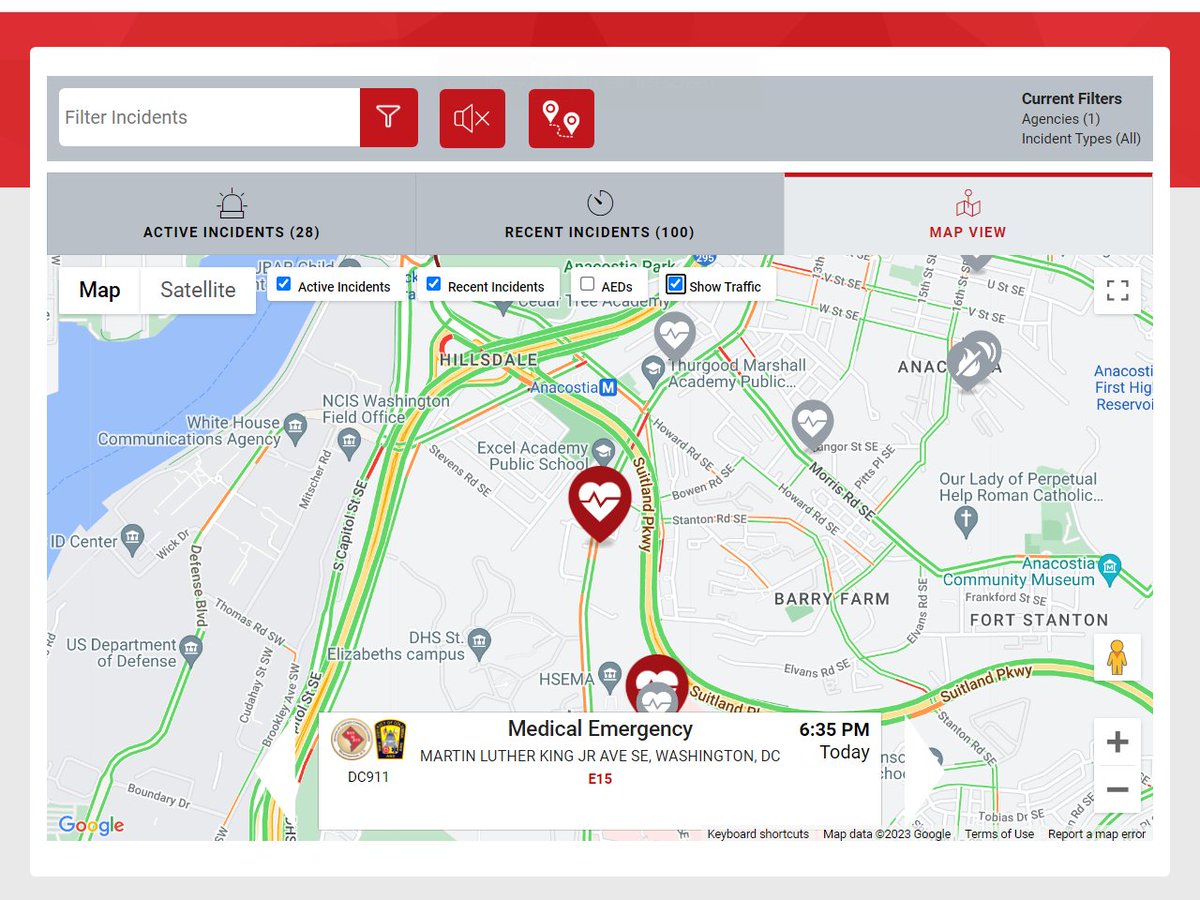Image resolution: width=1200 pixels, height=900 pixels.
Task: Click the 6:35 PM incident time
Action: coord(834,730)
